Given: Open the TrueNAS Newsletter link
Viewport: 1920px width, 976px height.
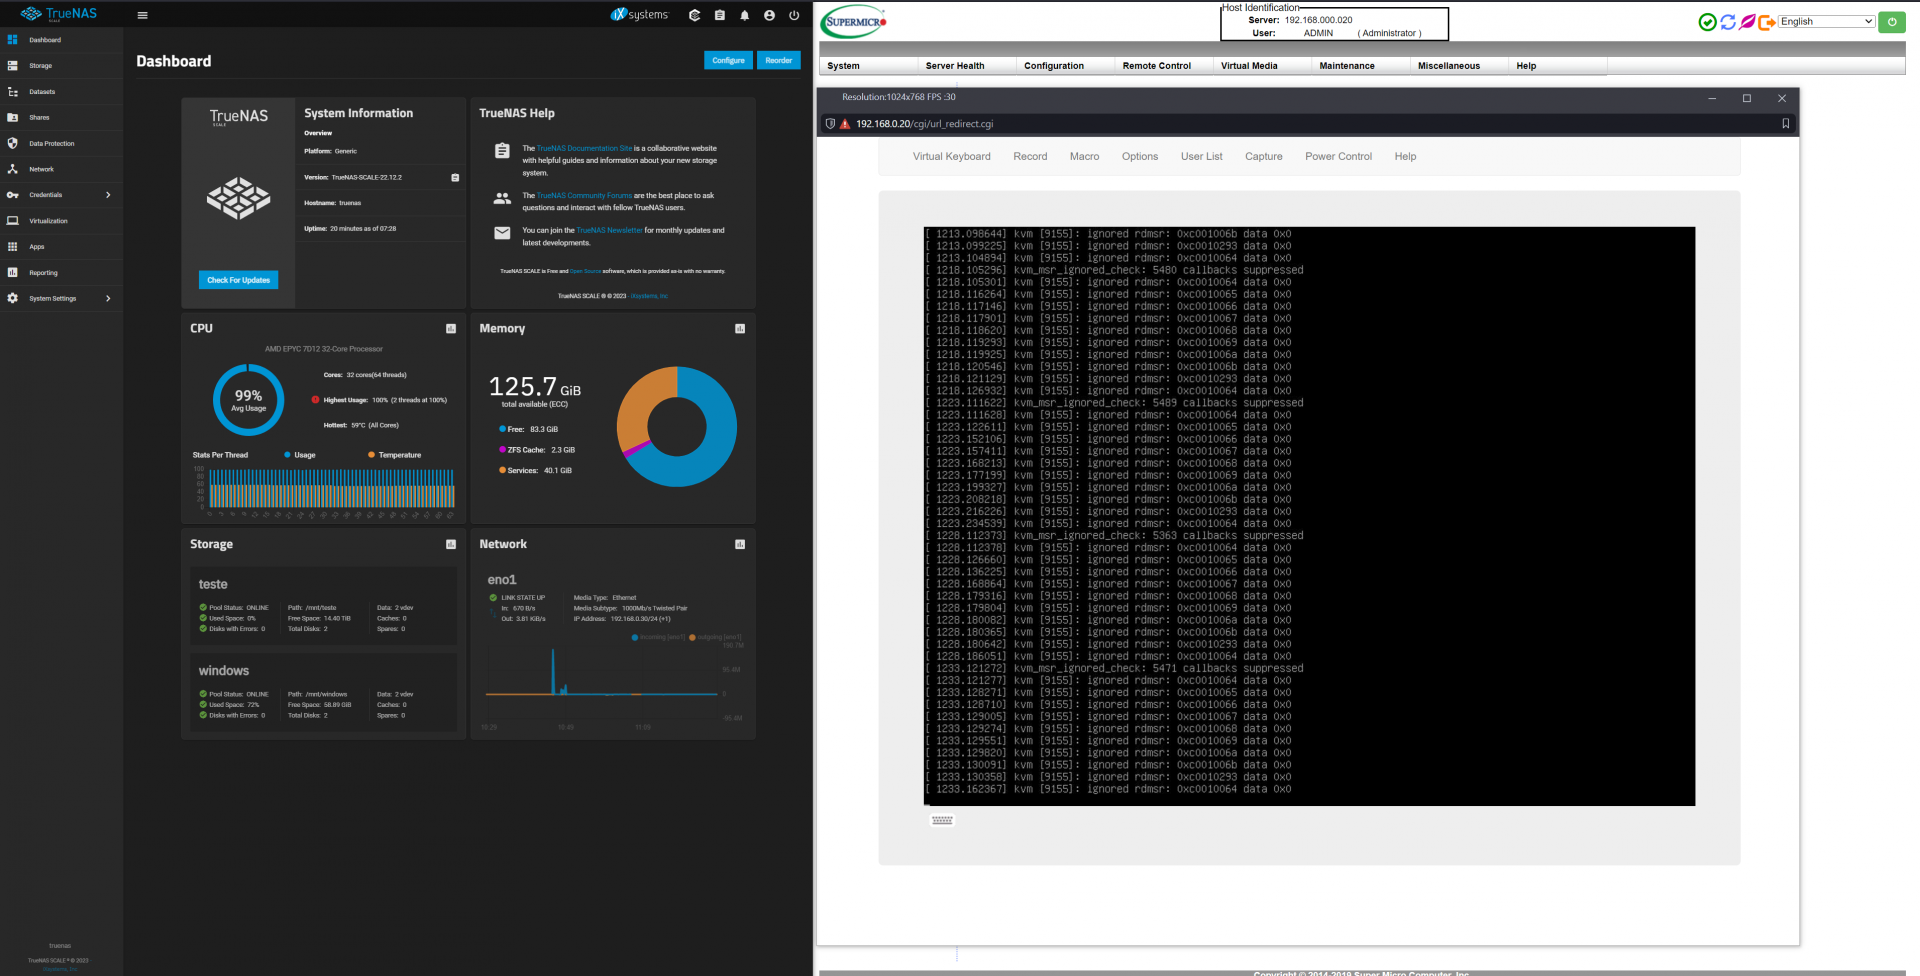Looking at the screenshot, I should tap(609, 230).
